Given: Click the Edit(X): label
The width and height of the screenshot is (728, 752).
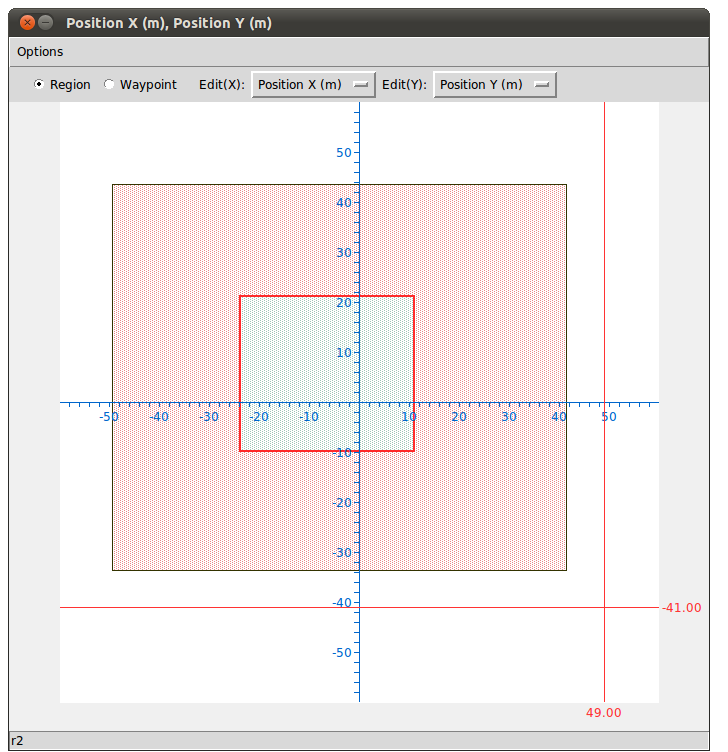Looking at the screenshot, I should coord(222,84).
